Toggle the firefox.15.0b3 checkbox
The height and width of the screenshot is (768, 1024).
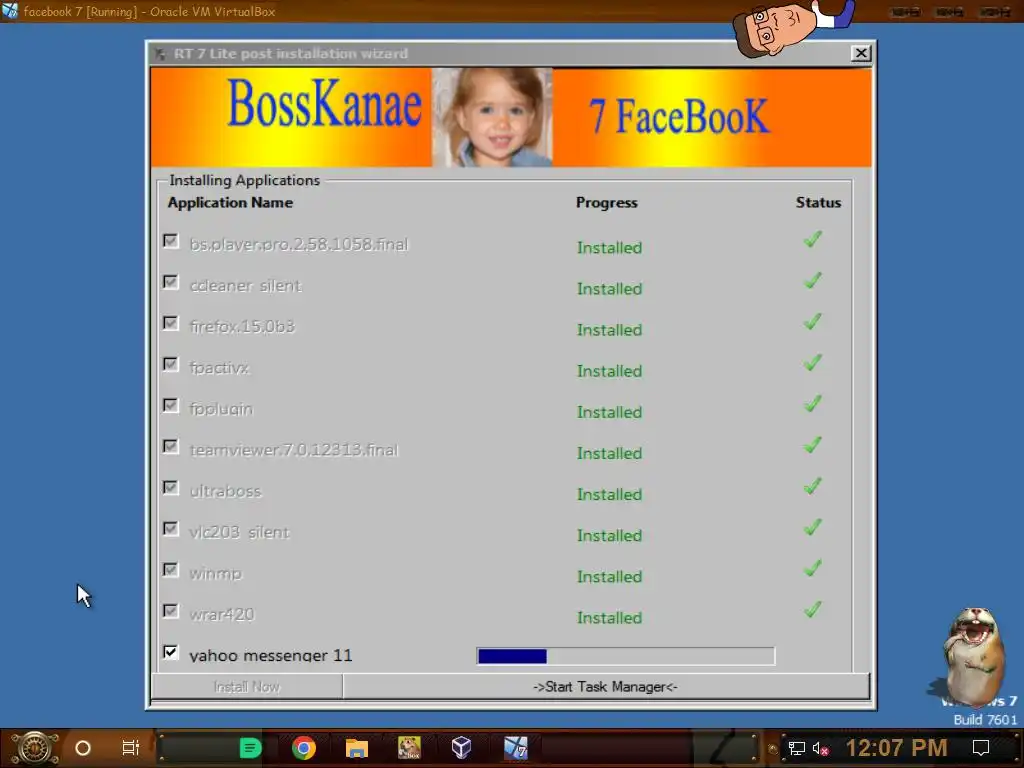pyautogui.click(x=170, y=323)
